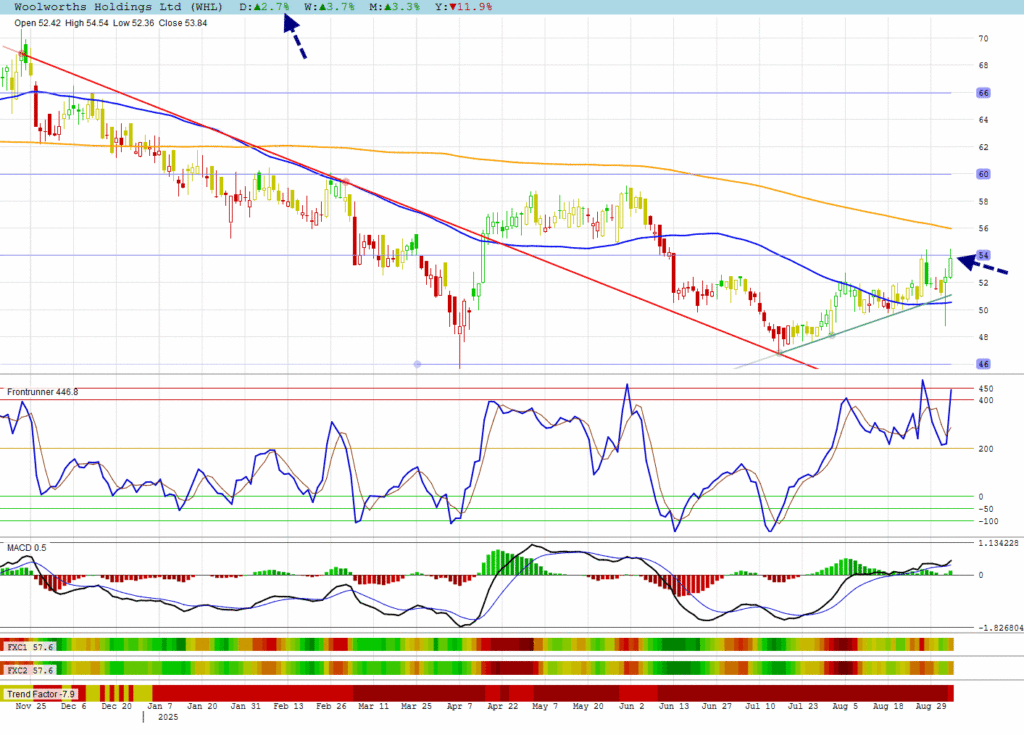The image size is (1024, 735).
Task: Click the Aug 18 date label
Action: [x=888, y=706]
